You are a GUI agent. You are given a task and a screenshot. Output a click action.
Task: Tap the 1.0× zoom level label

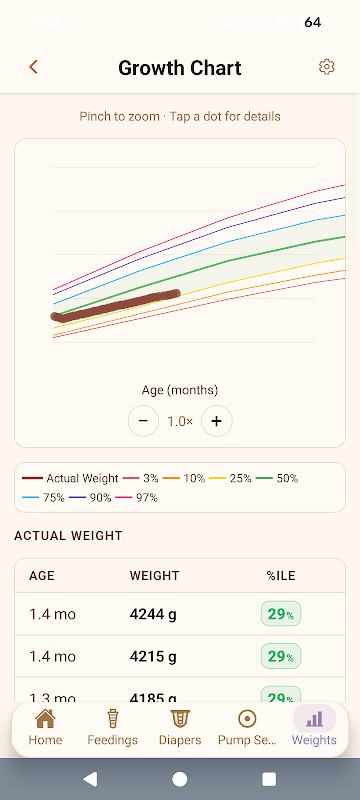click(x=180, y=421)
